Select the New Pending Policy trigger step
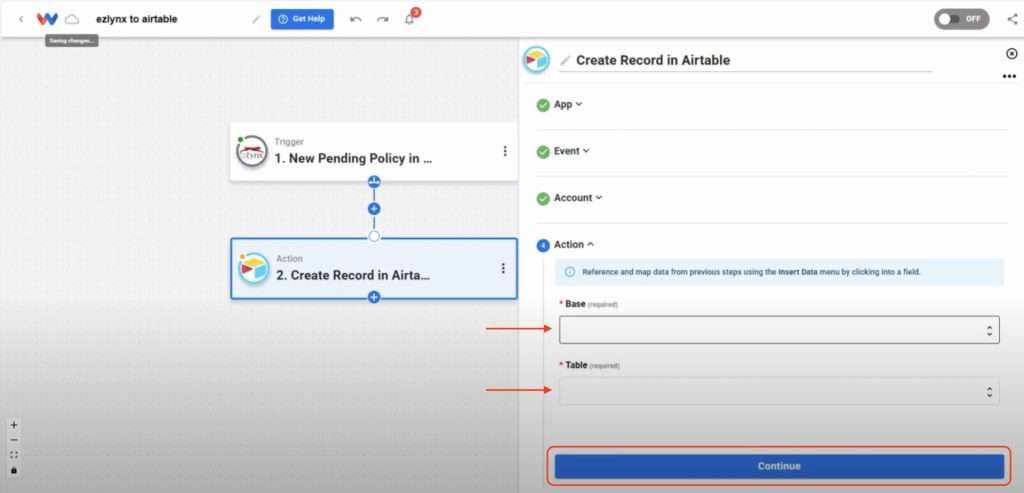The width and height of the screenshot is (1024, 493). pyautogui.click(x=374, y=151)
